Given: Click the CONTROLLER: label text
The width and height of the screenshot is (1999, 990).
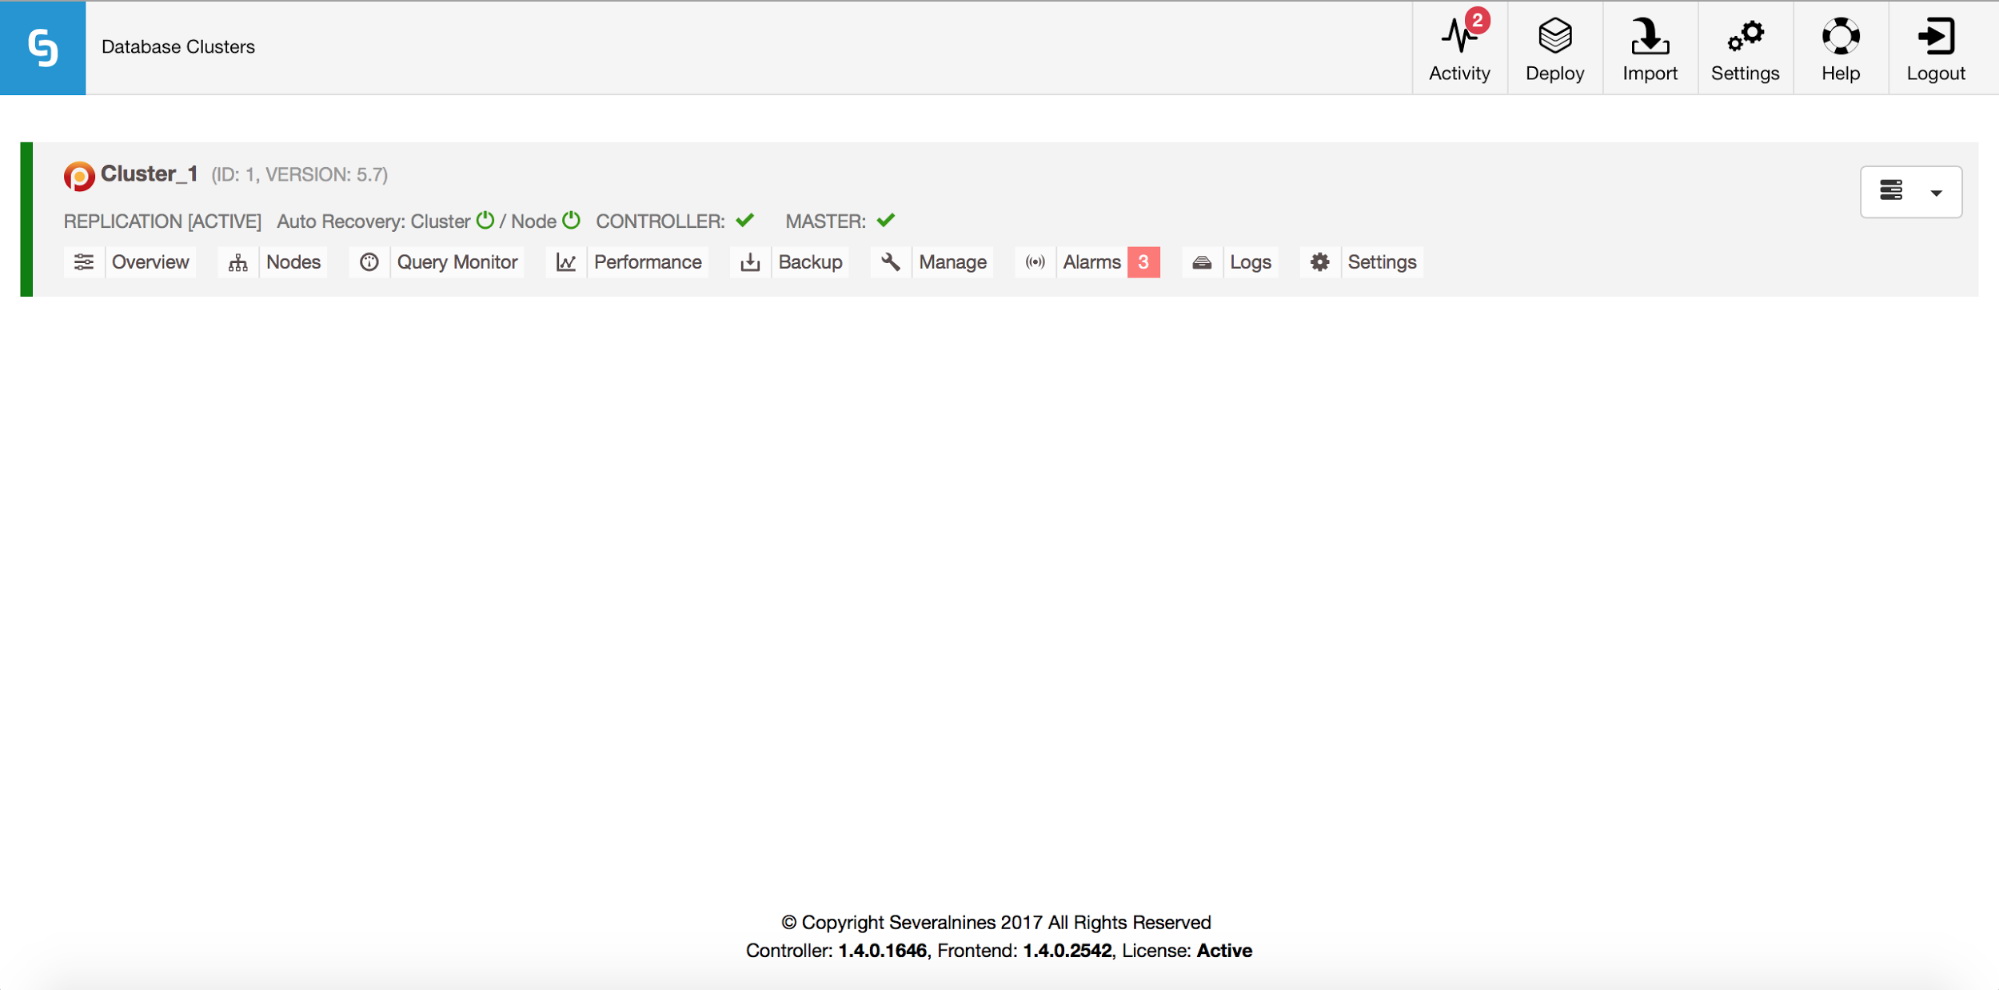Looking at the screenshot, I should [660, 221].
